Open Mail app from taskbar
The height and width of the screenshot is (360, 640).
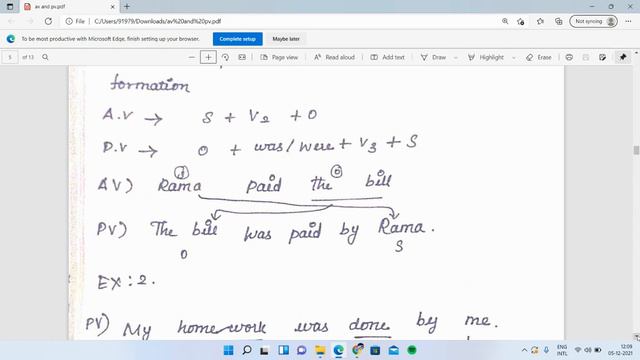tap(393, 350)
